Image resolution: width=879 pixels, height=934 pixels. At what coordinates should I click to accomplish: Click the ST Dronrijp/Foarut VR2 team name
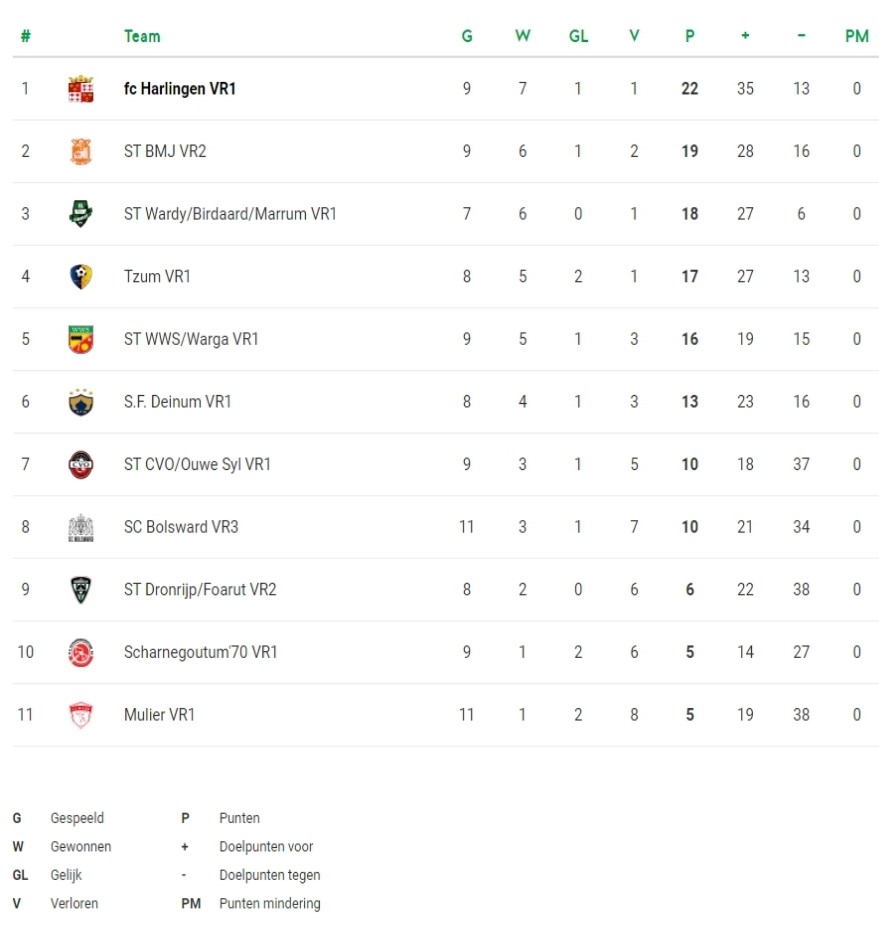click(x=200, y=589)
